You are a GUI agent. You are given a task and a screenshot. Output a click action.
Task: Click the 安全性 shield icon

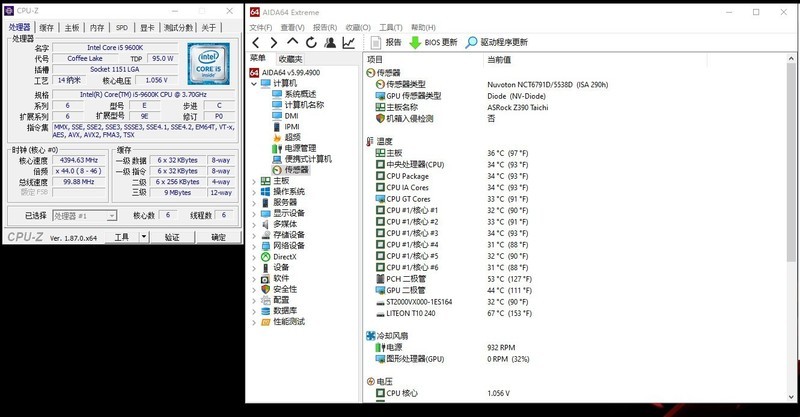pos(265,289)
